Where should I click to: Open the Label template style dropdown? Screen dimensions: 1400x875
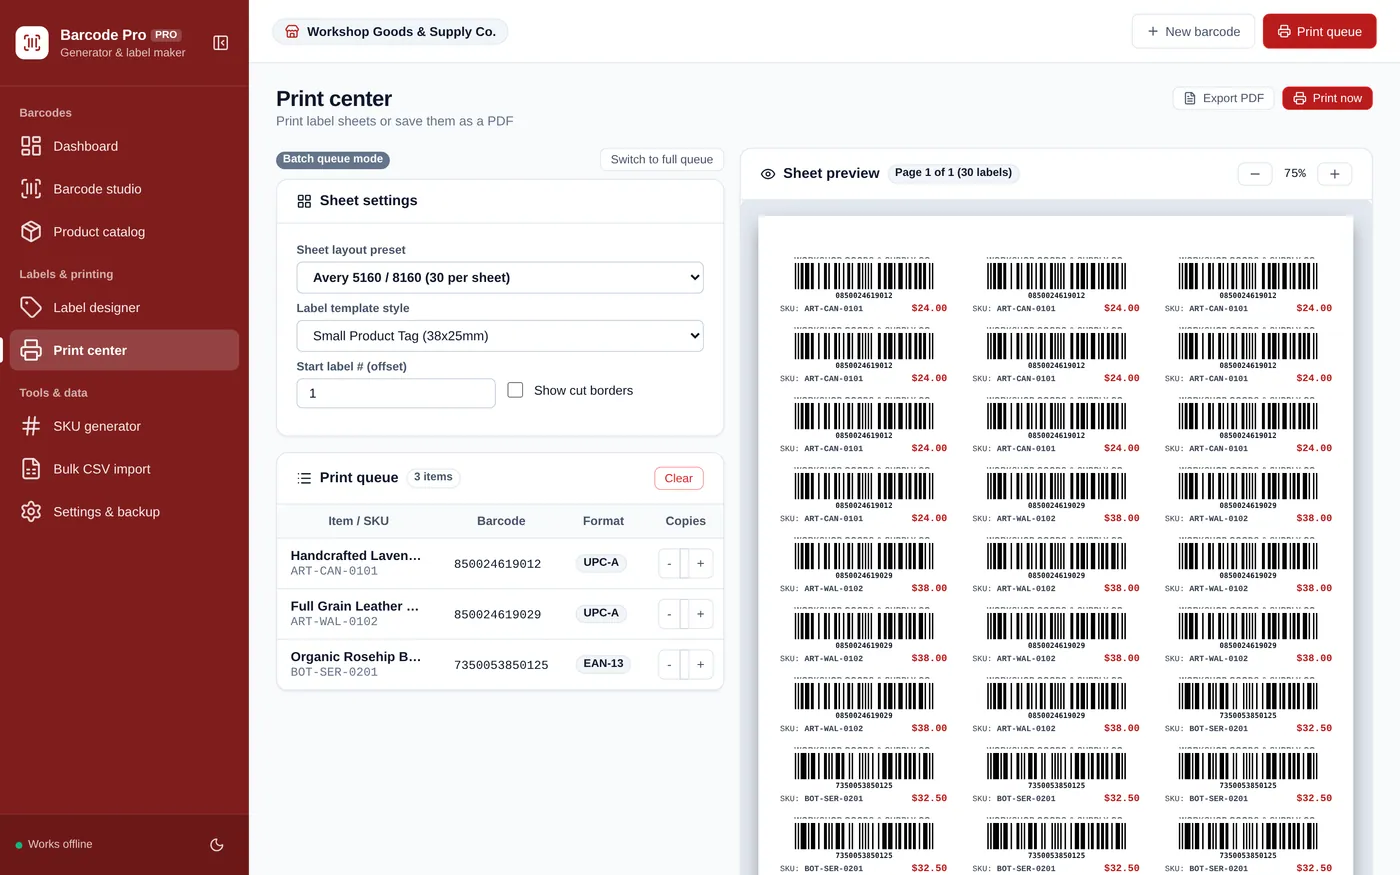pyautogui.click(x=500, y=336)
